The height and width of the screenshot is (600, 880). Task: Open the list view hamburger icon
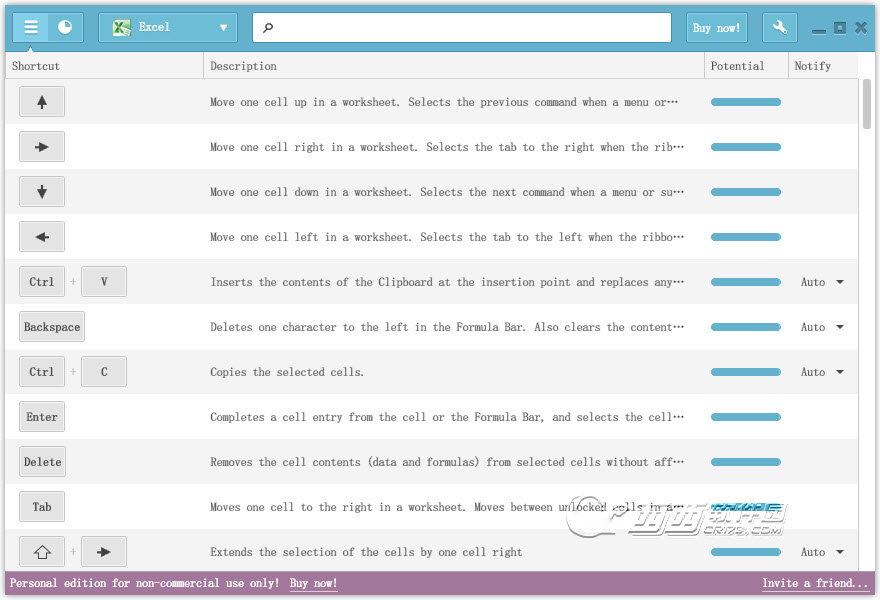[30, 27]
